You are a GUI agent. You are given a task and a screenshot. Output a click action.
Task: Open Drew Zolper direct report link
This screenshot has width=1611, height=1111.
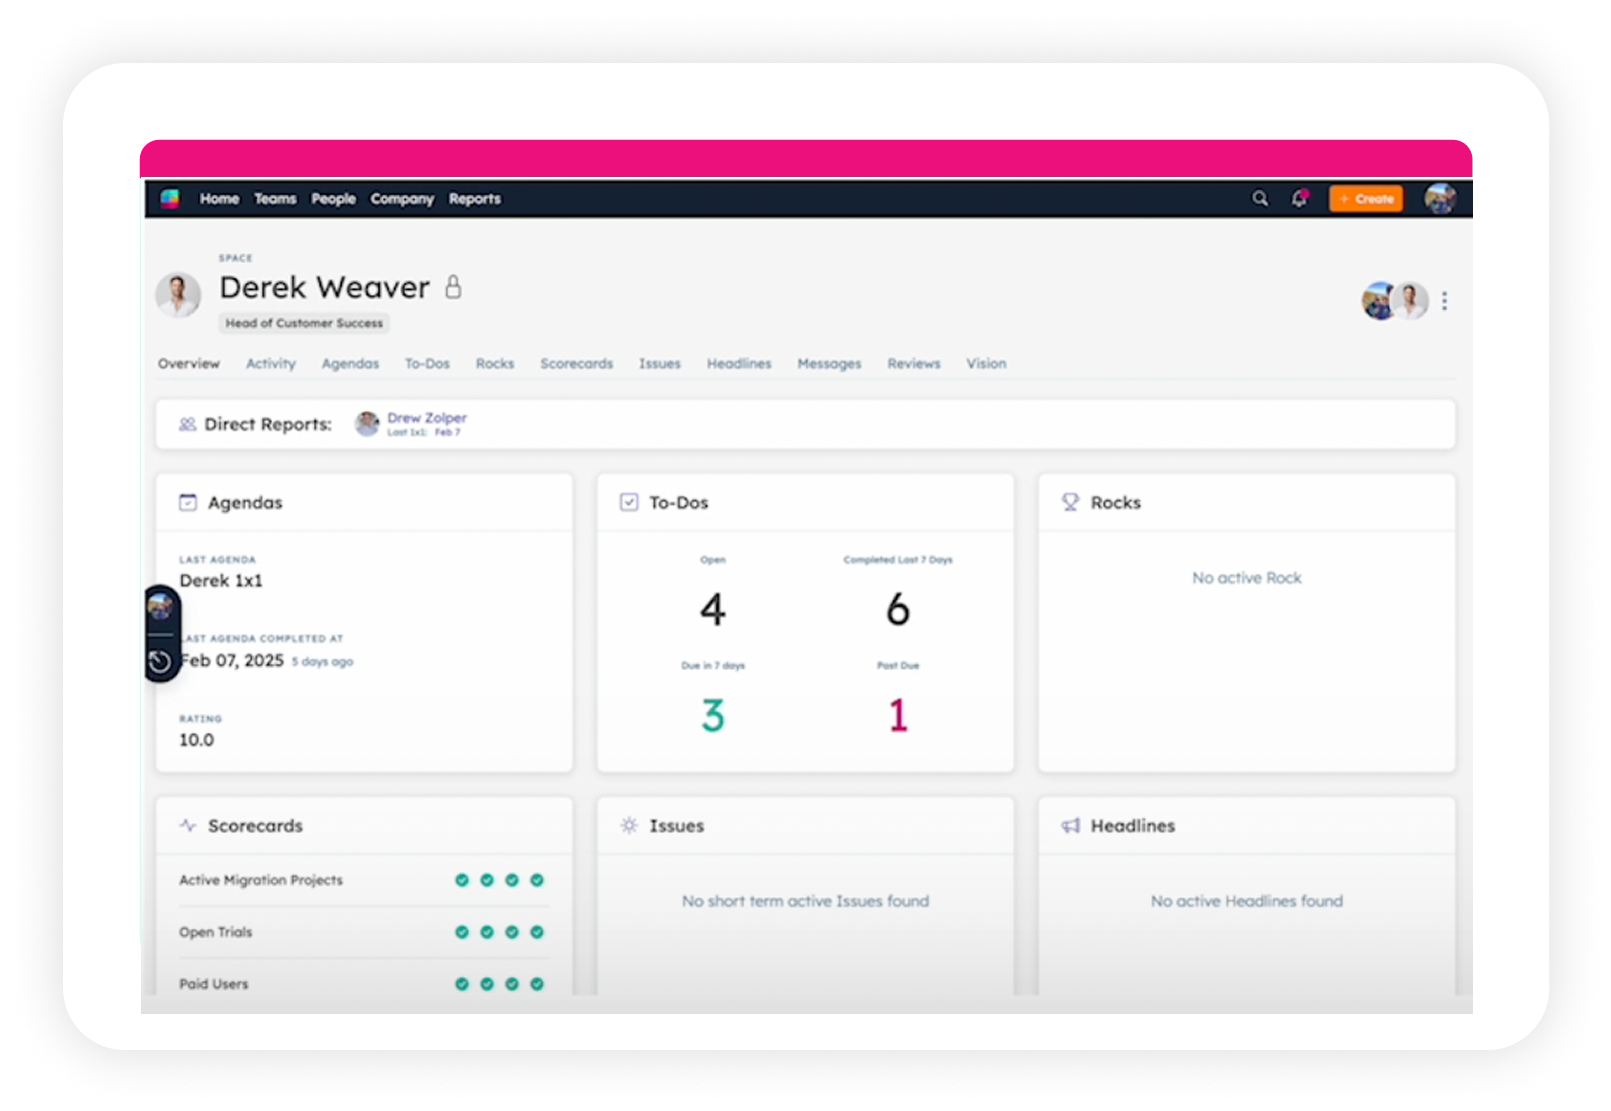[427, 418]
